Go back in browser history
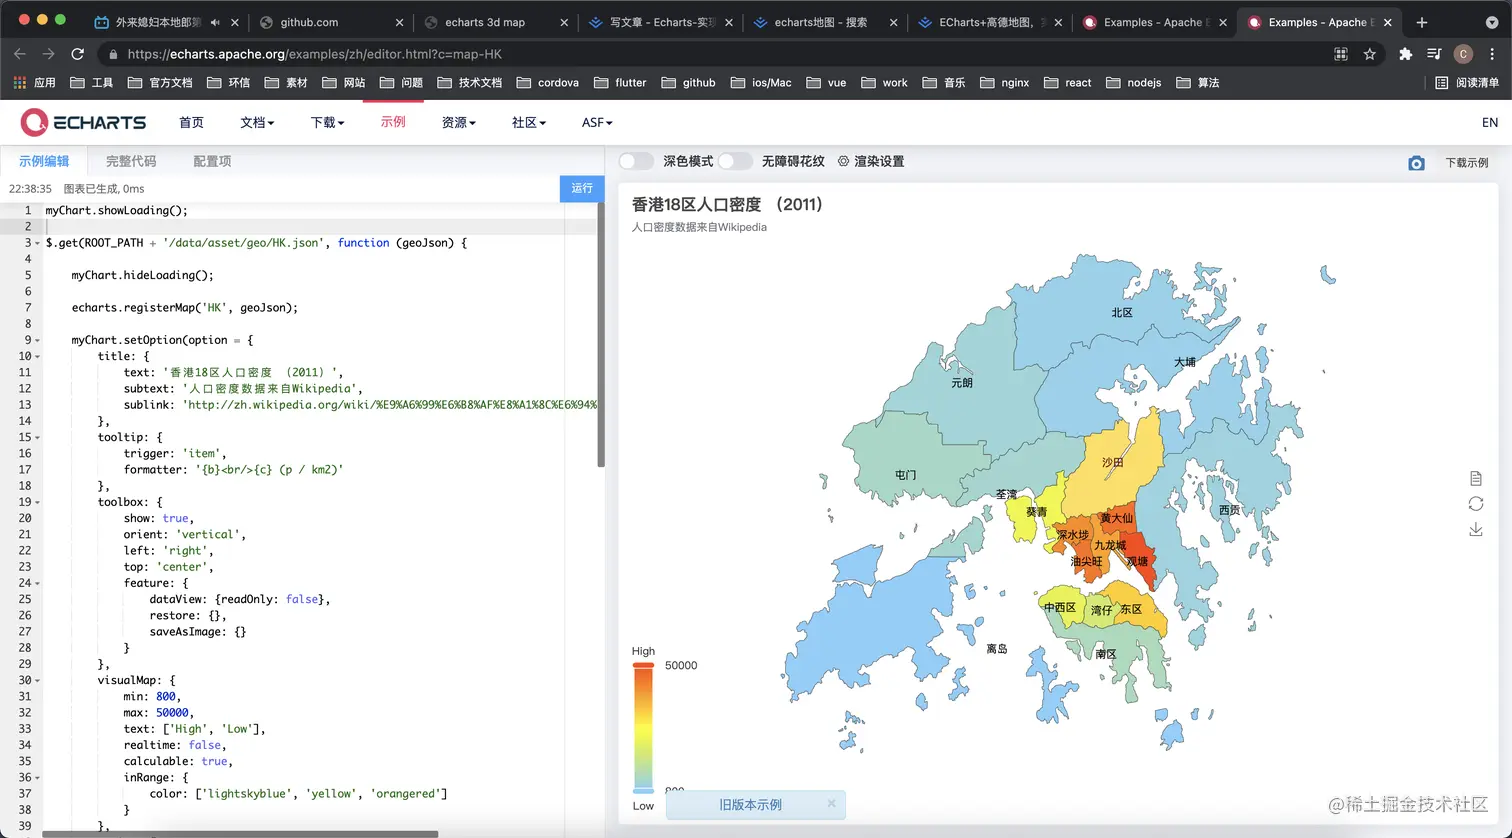The width and height of the screenshot is (1512, 838). coord(20,54)
